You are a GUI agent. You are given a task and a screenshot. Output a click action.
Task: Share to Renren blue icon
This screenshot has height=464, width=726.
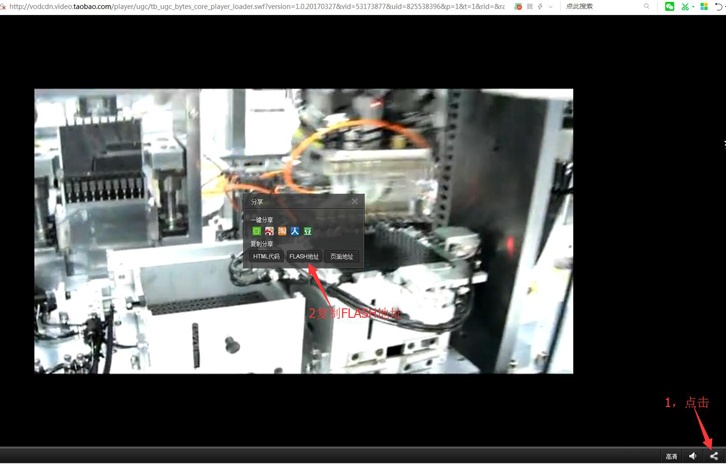(295, 231)
